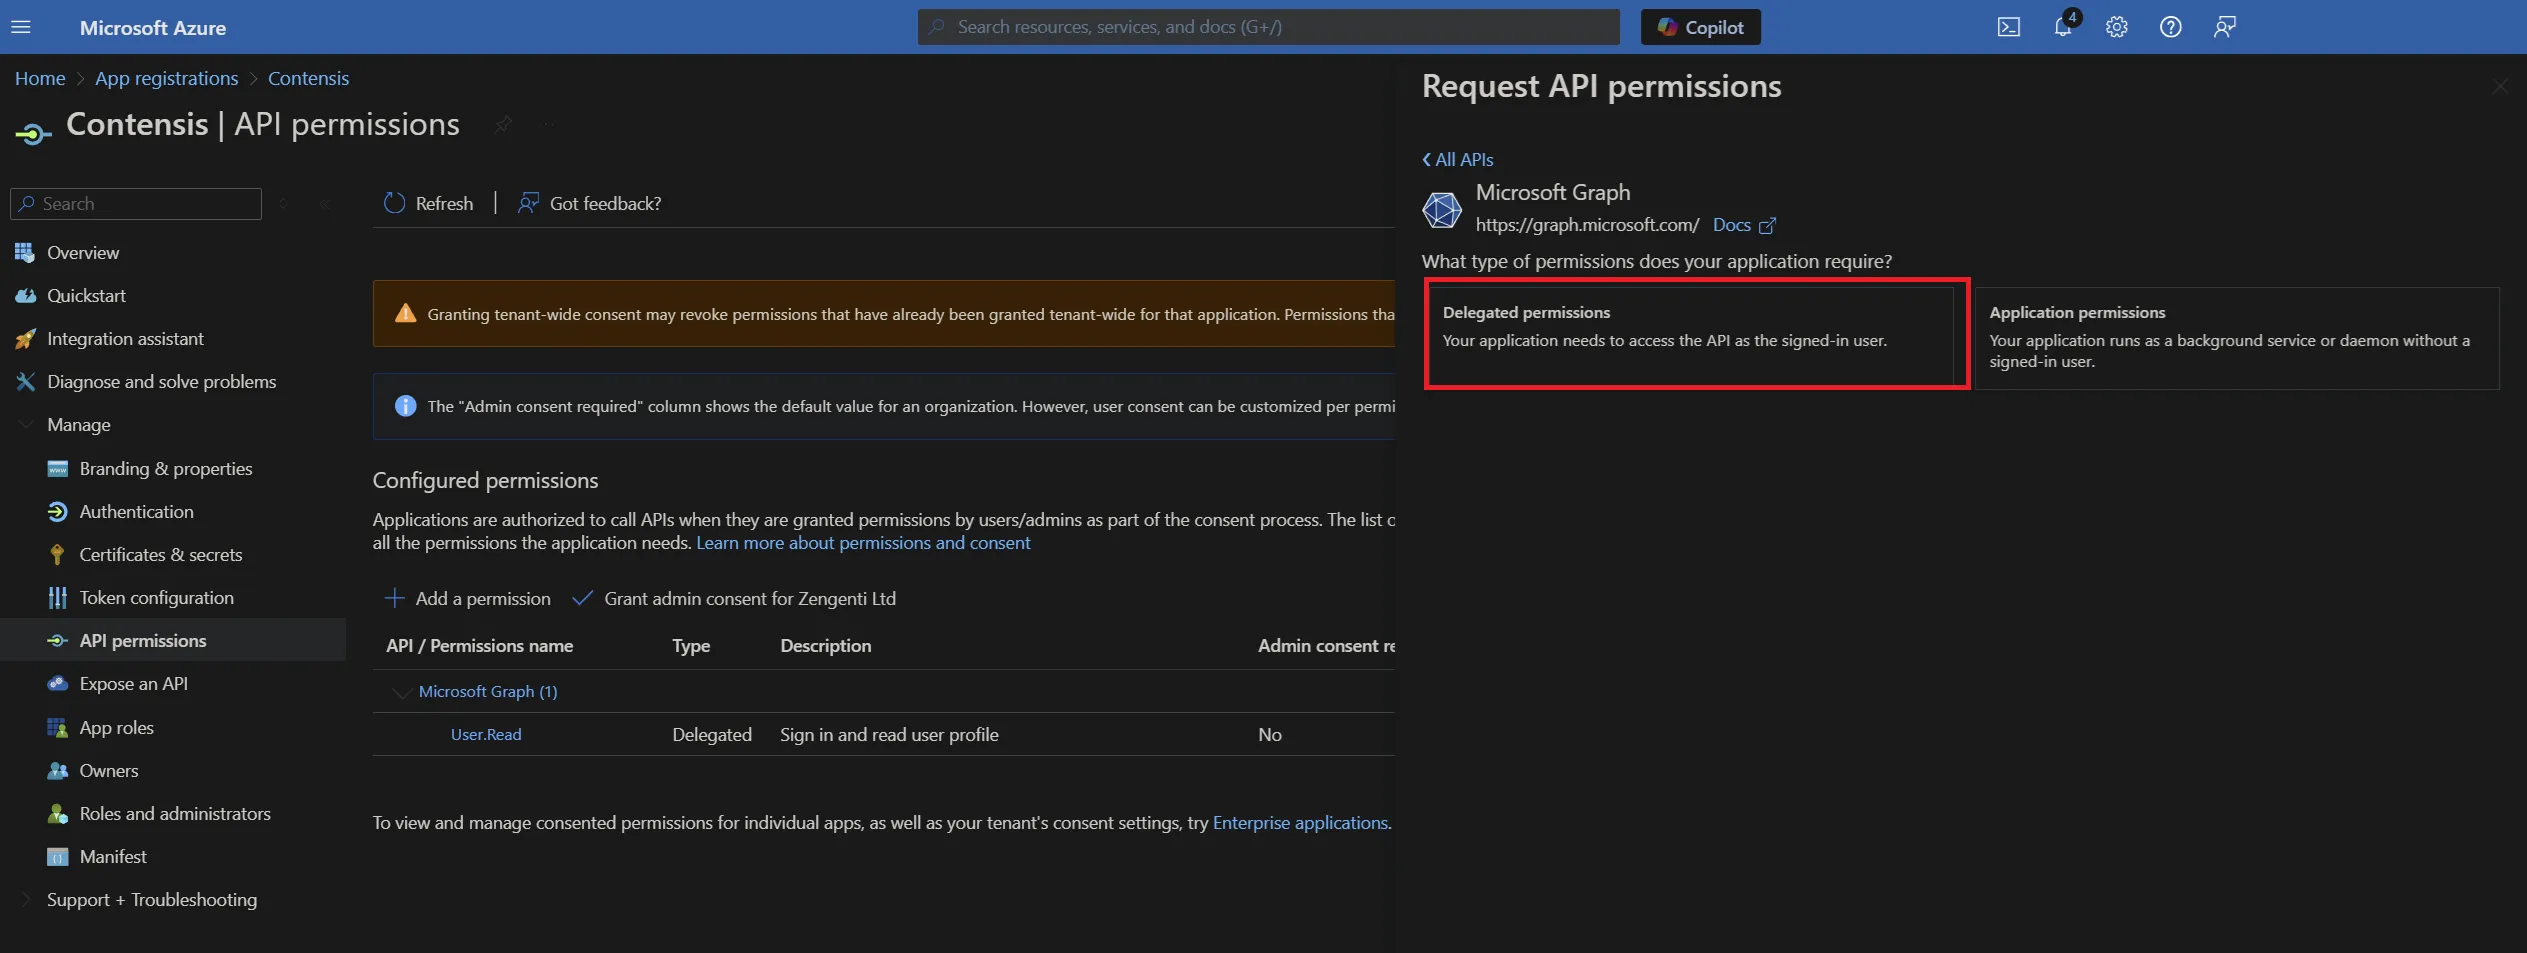Click the global search resources box
The image size is (2527, 953).
(x=1268, y=27)
